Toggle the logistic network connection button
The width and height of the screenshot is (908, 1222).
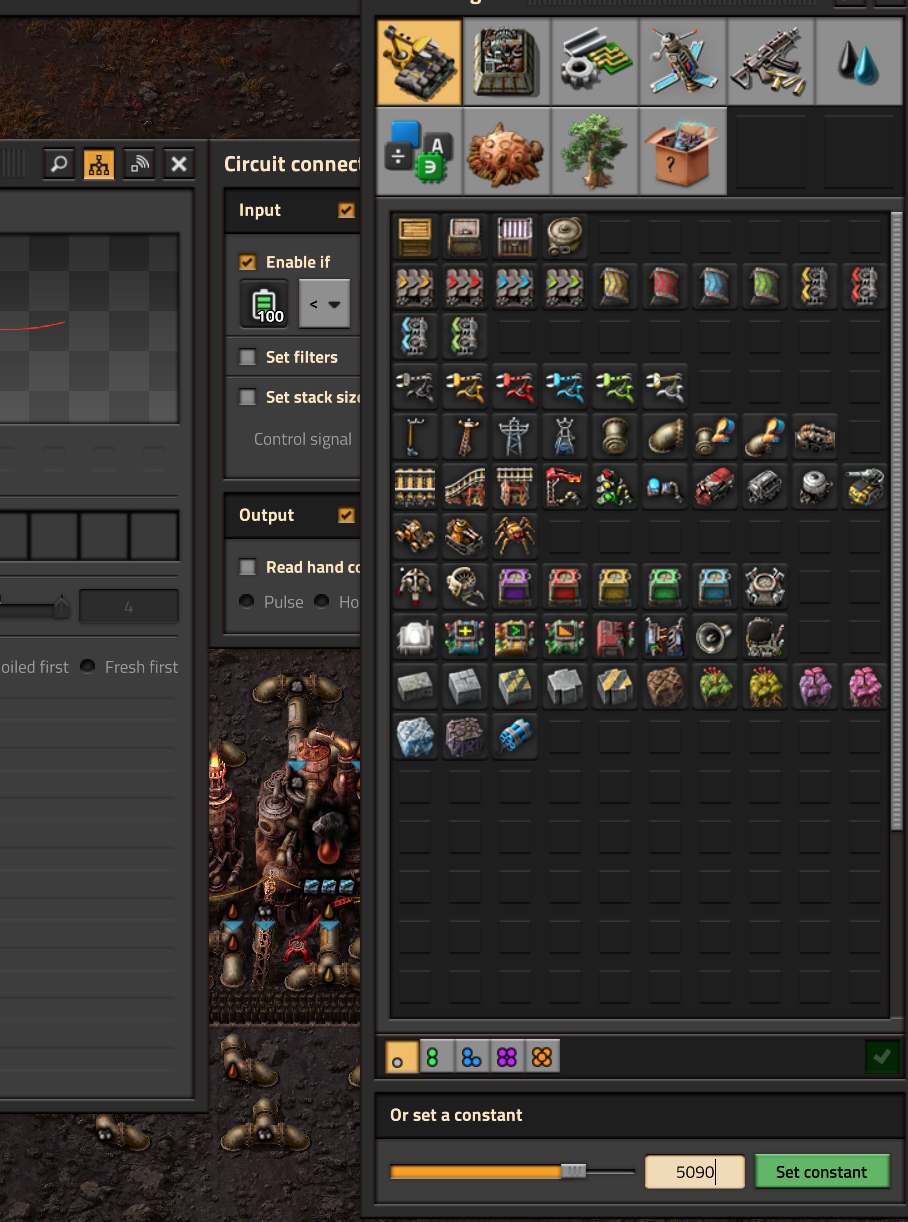pyautogui.click(x=139, y=164)
